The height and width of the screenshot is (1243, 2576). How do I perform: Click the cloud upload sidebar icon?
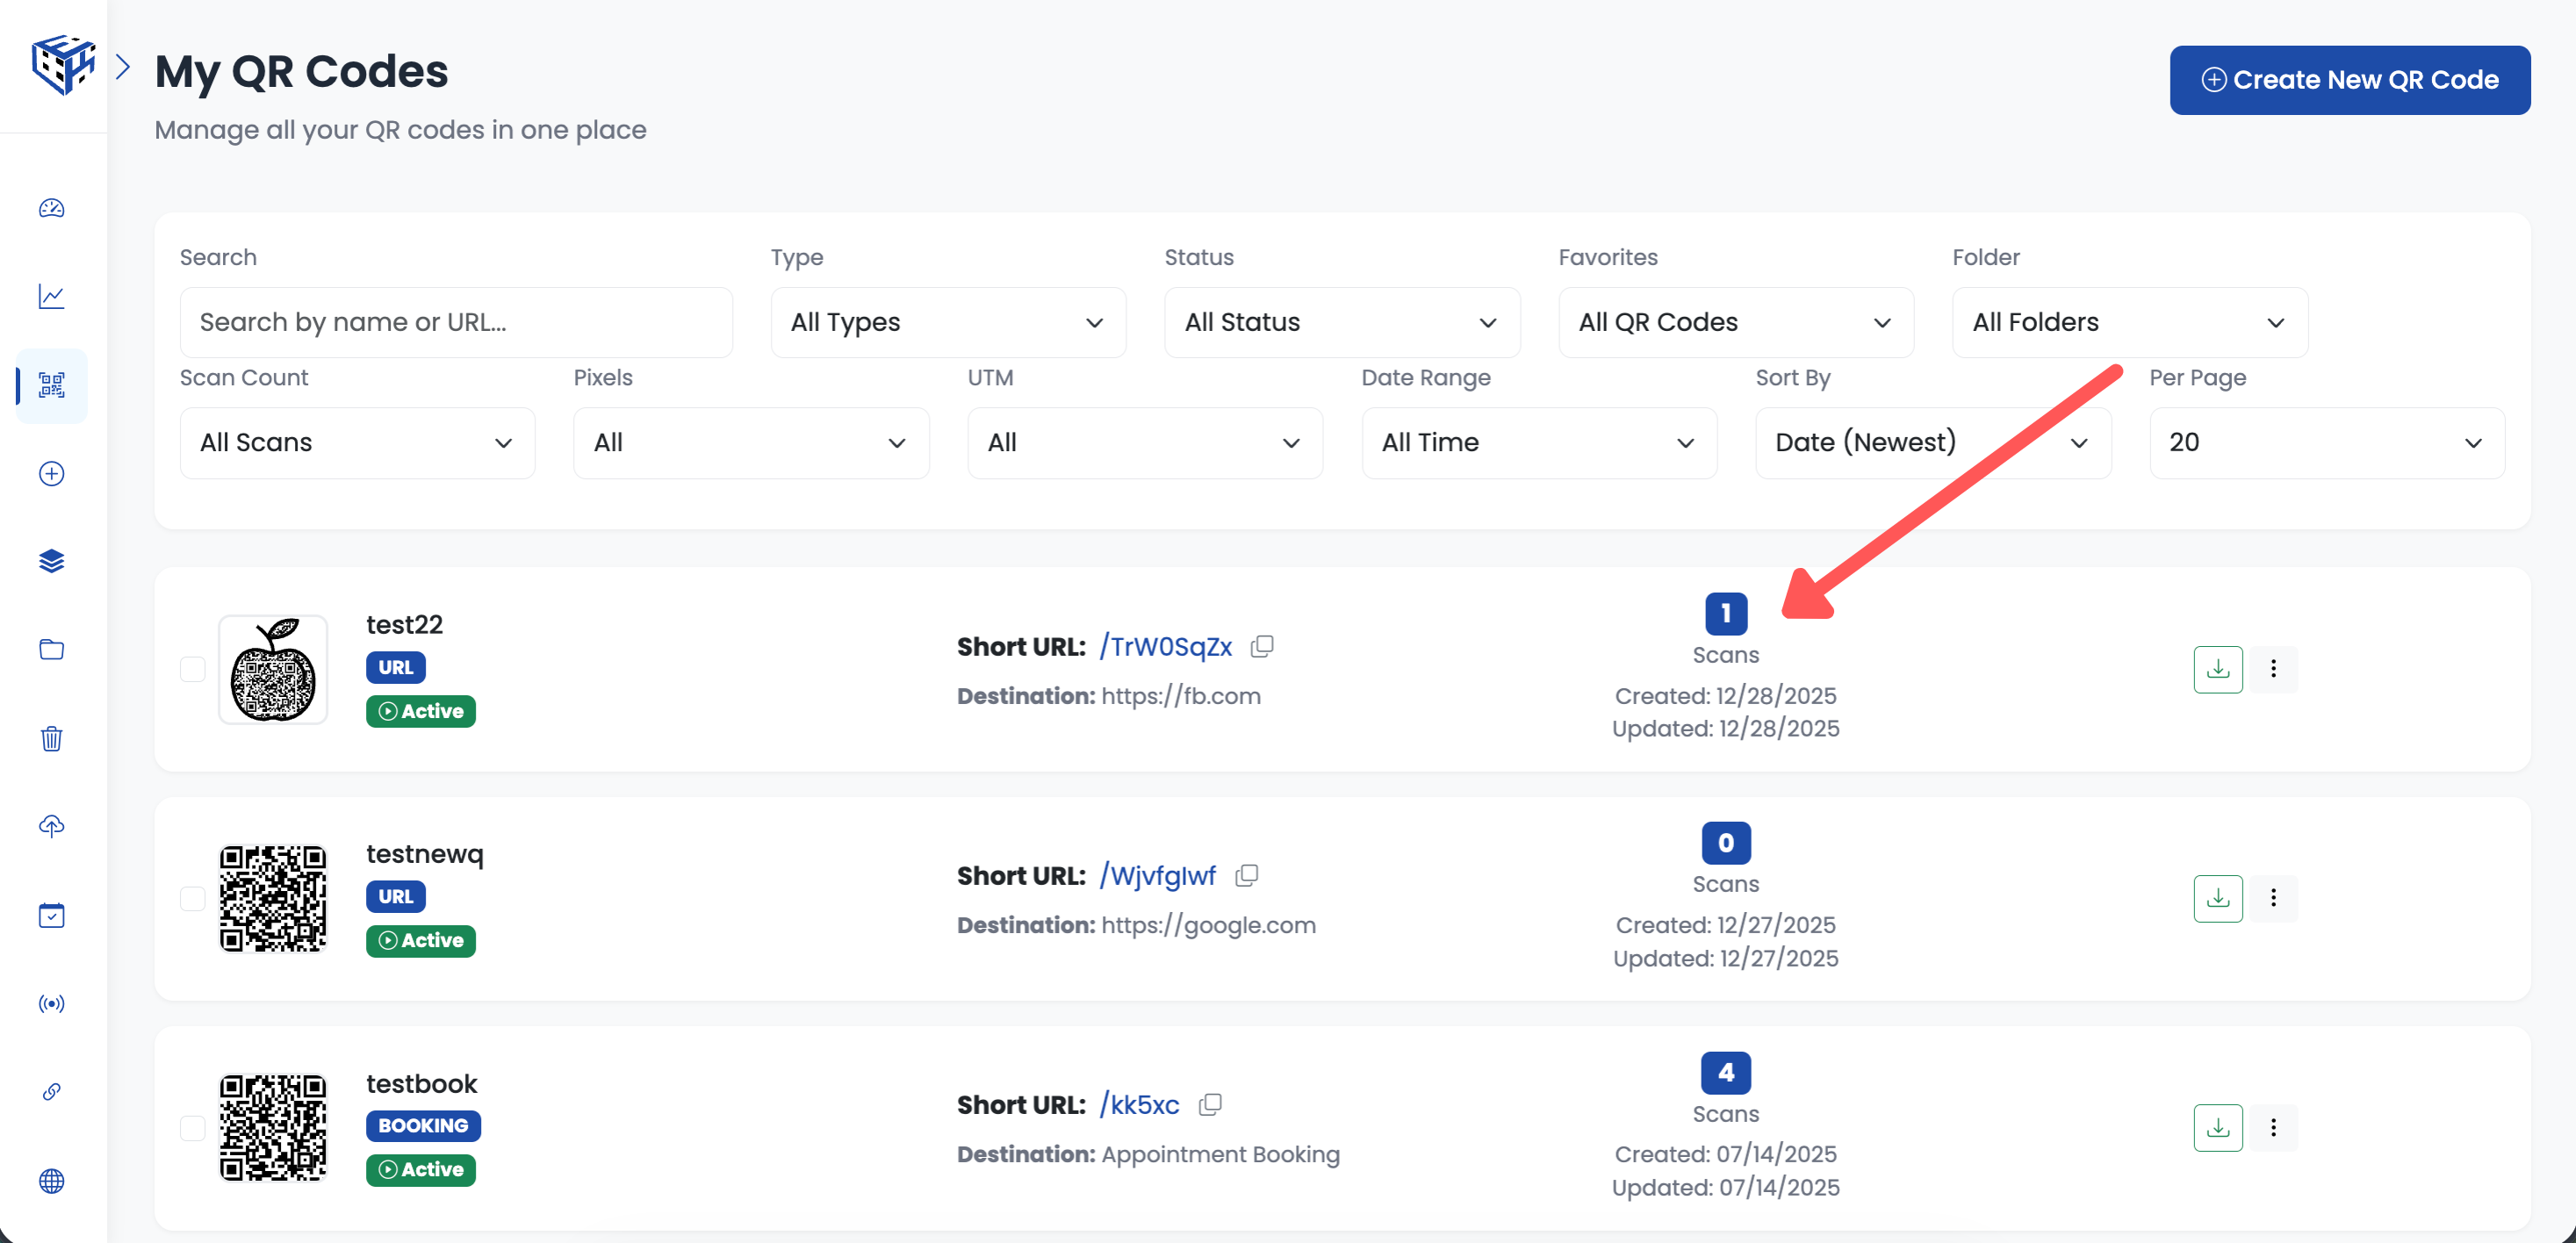[52, 826]
